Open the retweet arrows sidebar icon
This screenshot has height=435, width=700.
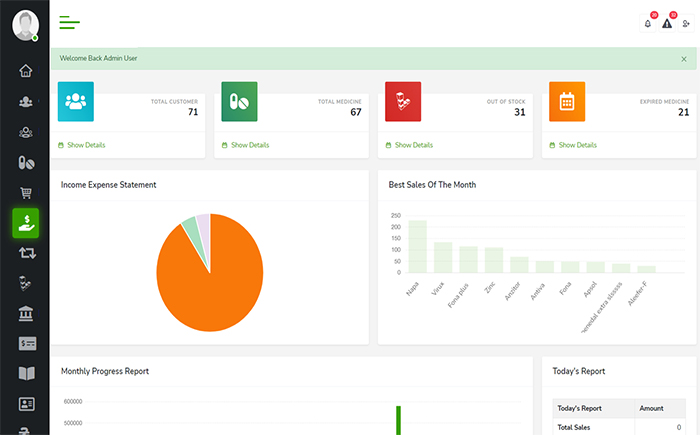point(26,253)
